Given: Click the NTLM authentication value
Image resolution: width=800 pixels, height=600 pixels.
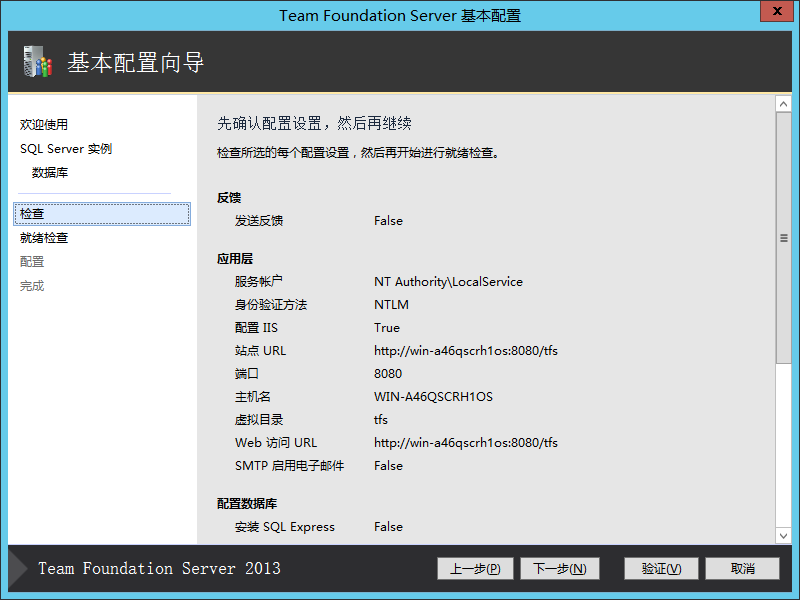Looking at the screenshot, I should (x=391, y=305).
